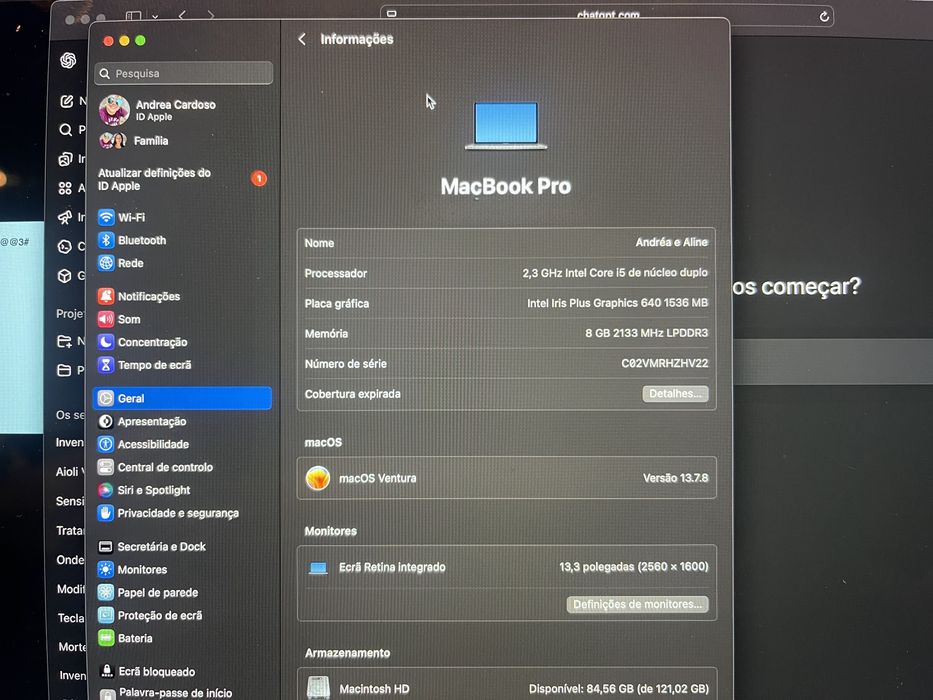Reload the page in Safari window
Image resolution: width=933 pixels, height=700 pixels.
pyautogui.click(x=824, y=16)
